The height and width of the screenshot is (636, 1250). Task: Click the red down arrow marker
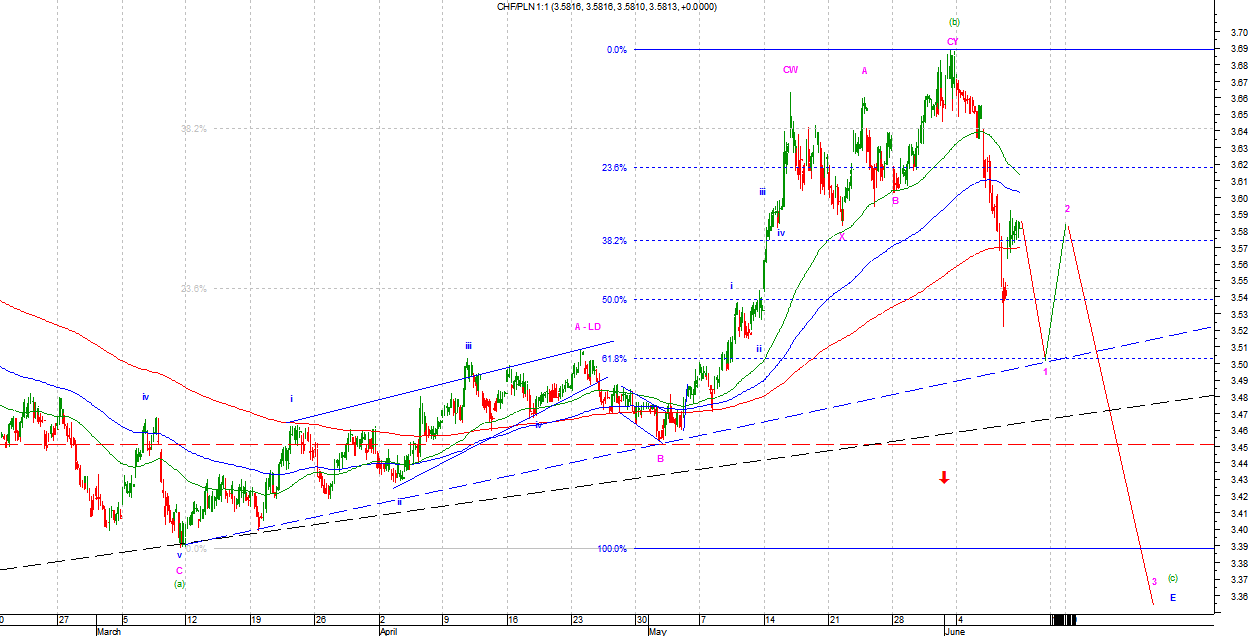click(943, 478)
